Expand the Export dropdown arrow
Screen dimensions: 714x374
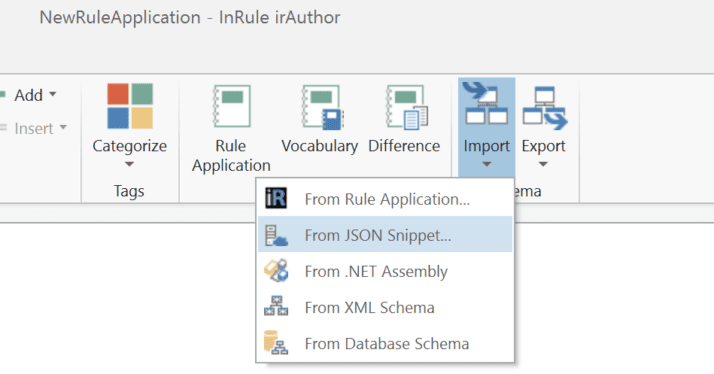pyautogui.click(x=543, y=164)
